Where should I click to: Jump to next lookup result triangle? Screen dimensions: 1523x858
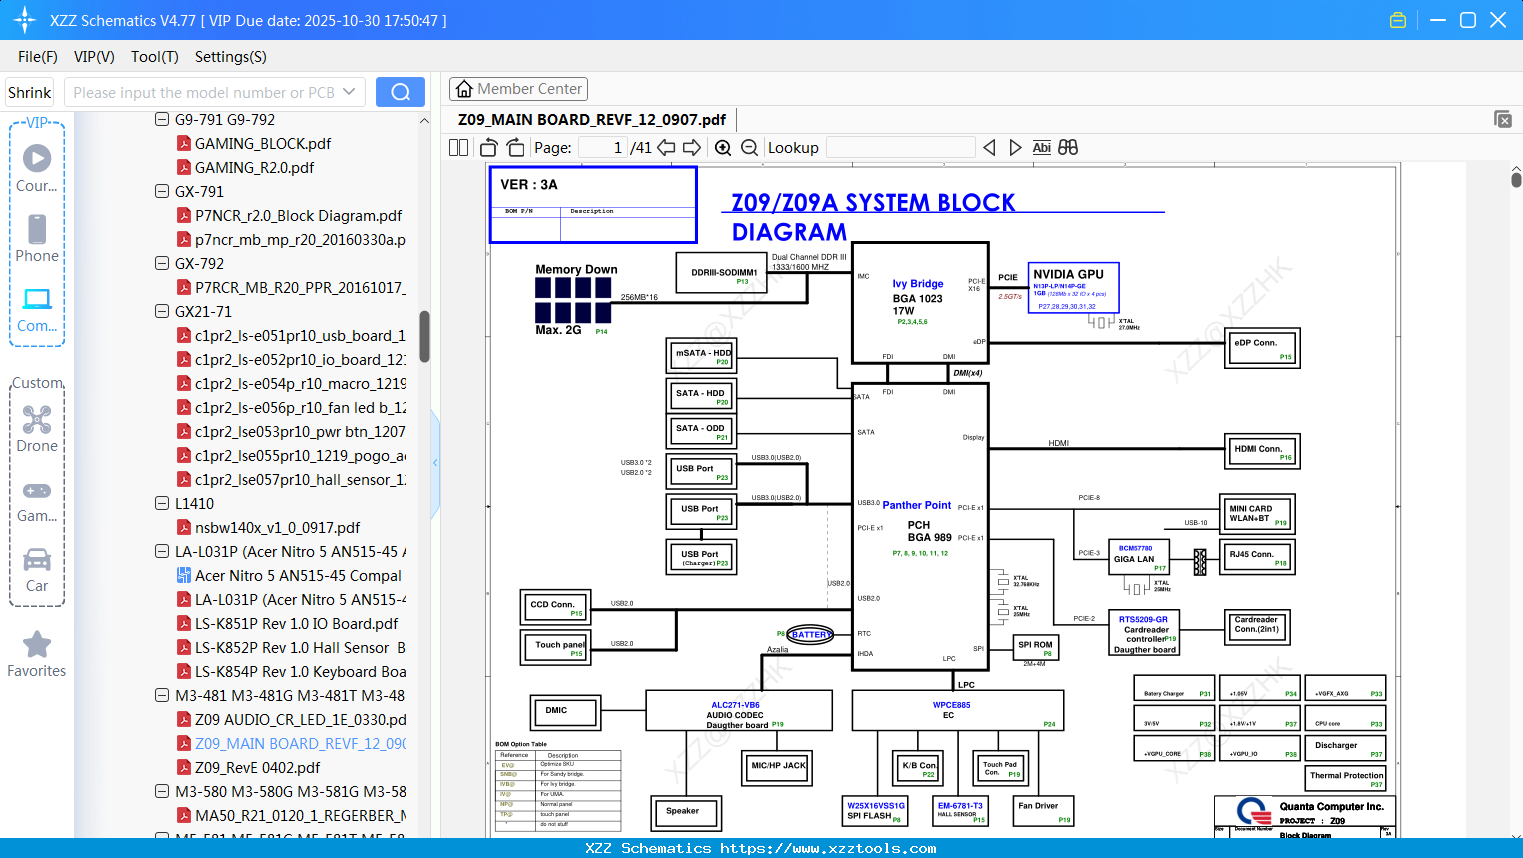point(1015,148)
